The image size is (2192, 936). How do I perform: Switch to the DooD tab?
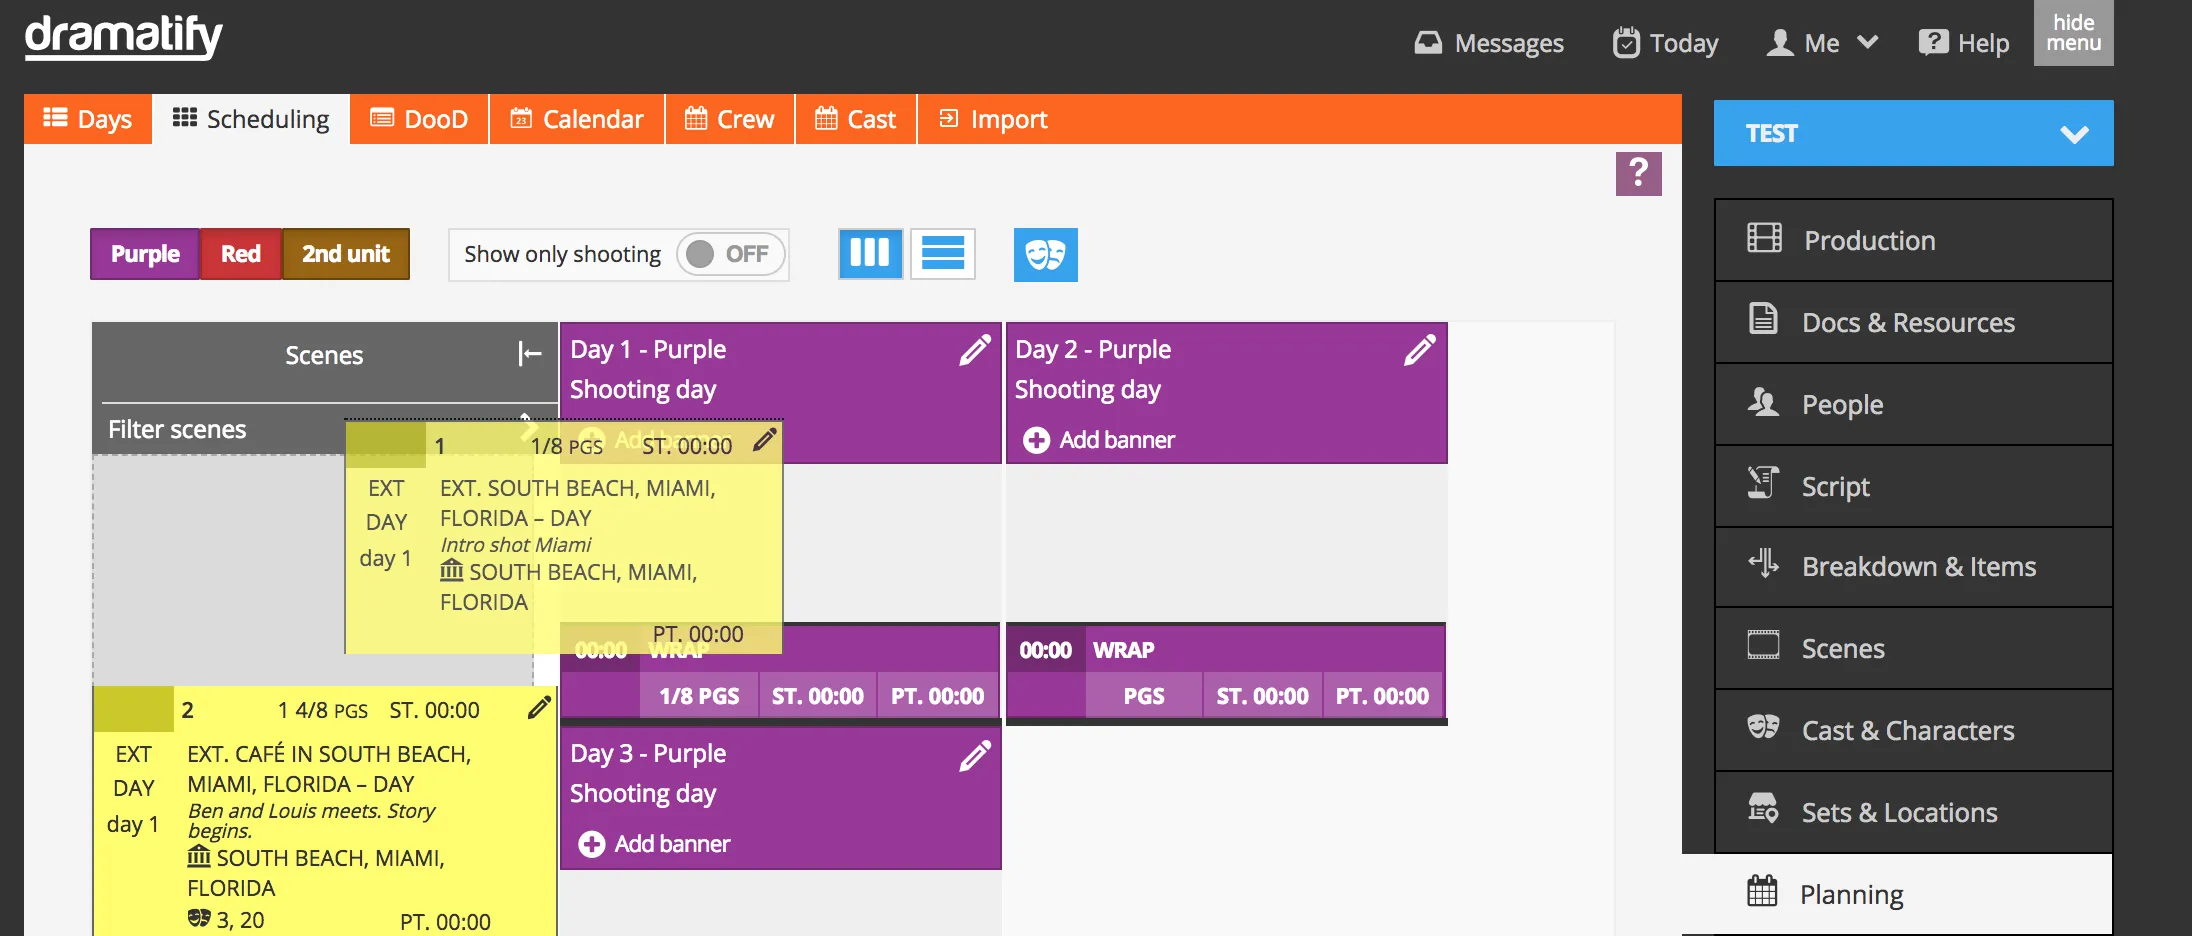419,119
